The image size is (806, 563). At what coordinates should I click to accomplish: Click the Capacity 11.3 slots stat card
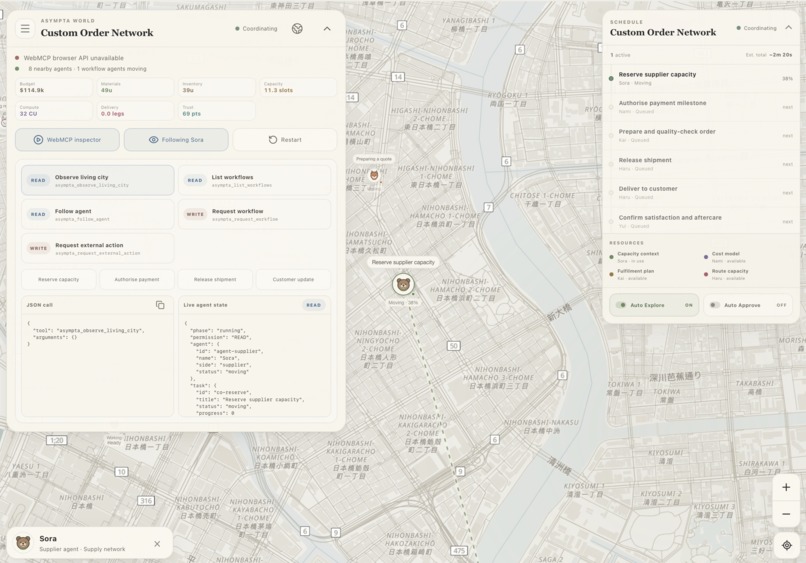298,87
